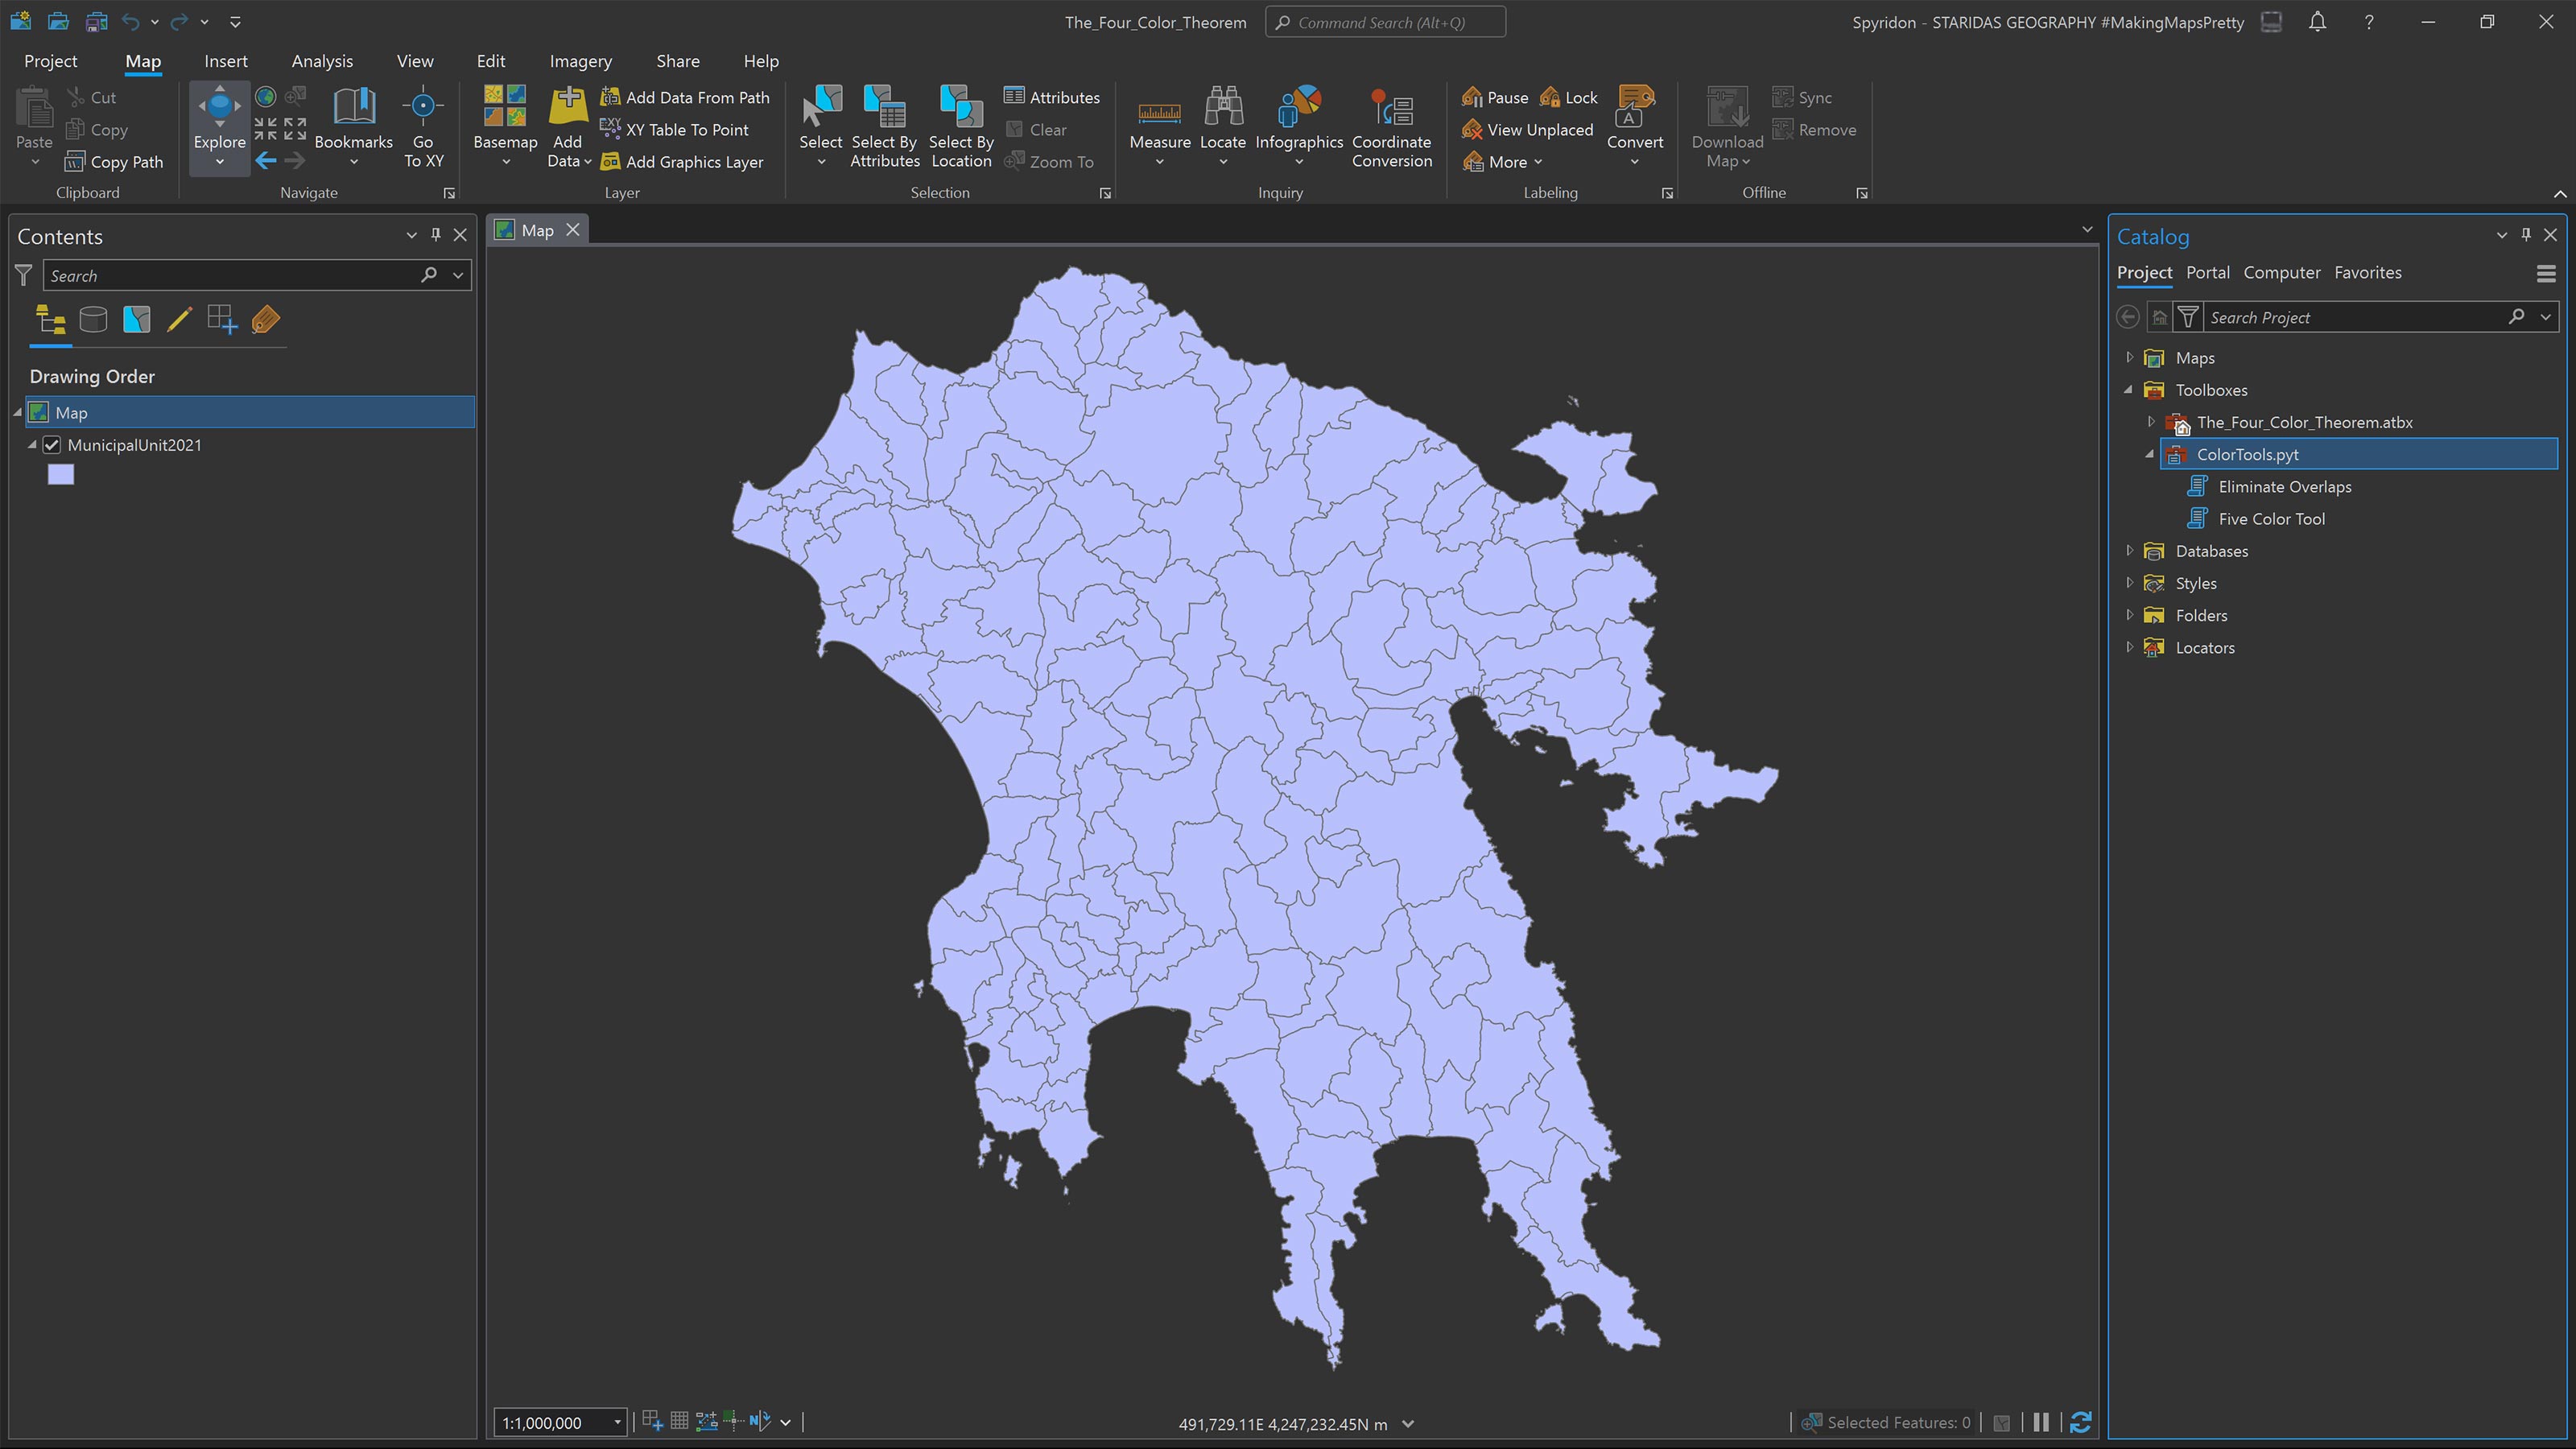Click the Locate binoculars icon
2576x1449 pixels.
(x=1222, y=106)
